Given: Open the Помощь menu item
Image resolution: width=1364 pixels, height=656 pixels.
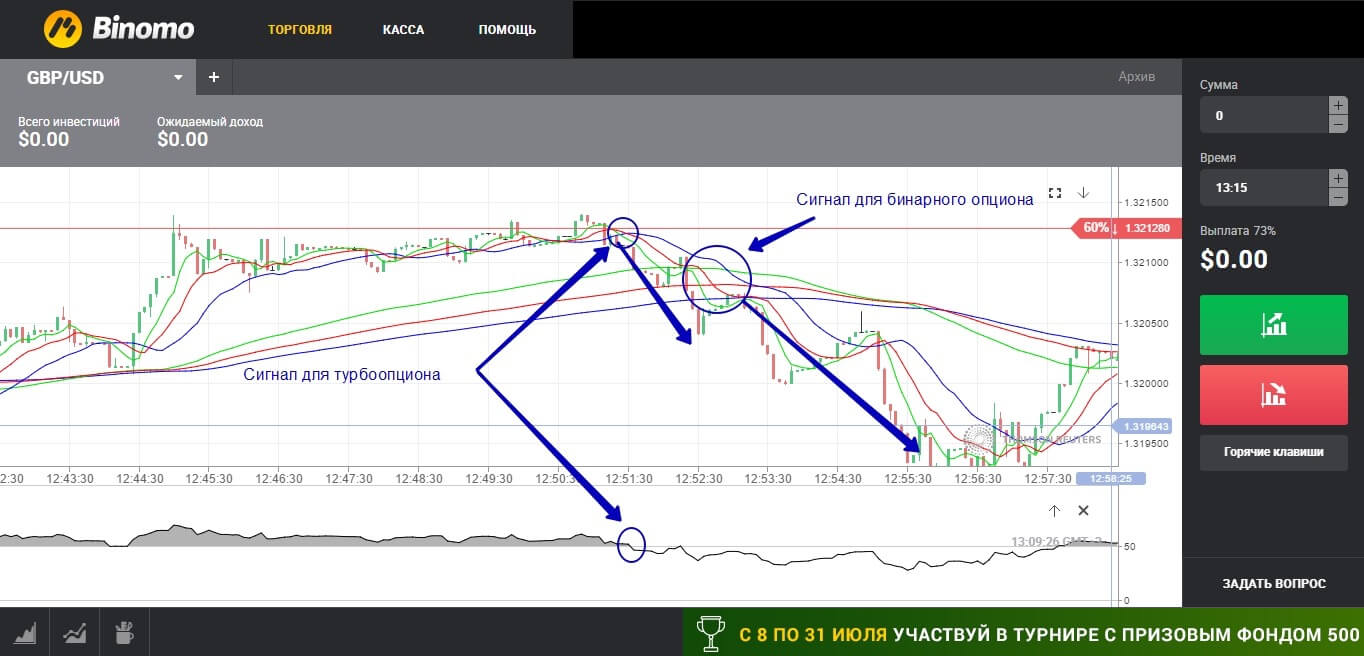Looking at the screenshot, I should point(507,29).
